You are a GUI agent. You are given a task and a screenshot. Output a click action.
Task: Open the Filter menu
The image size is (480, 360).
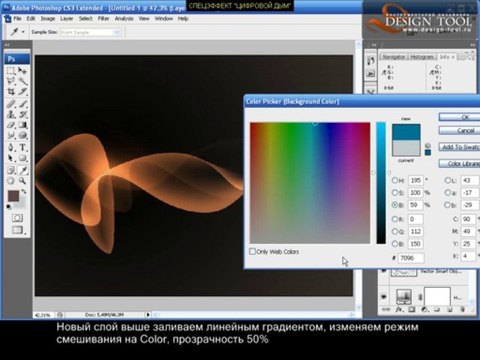103,19
